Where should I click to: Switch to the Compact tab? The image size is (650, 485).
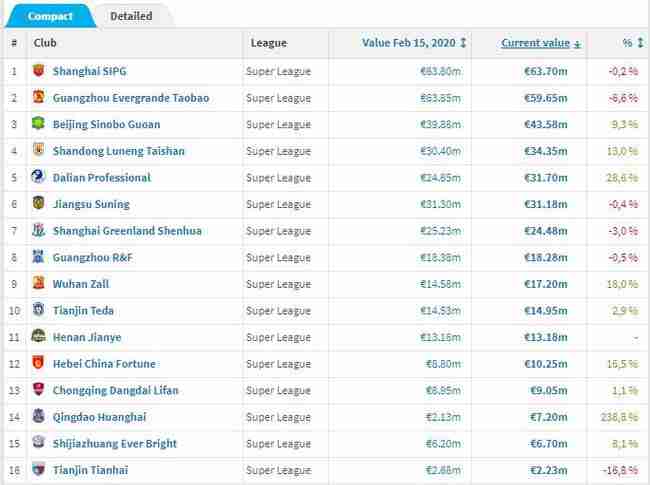tap(50, 16)
